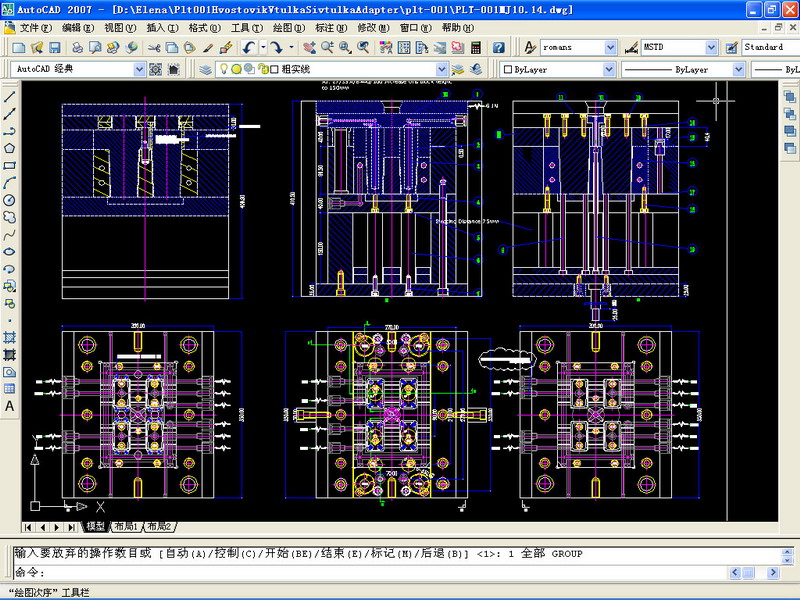Toggle the layer freeze sun icon

point(236,69)
